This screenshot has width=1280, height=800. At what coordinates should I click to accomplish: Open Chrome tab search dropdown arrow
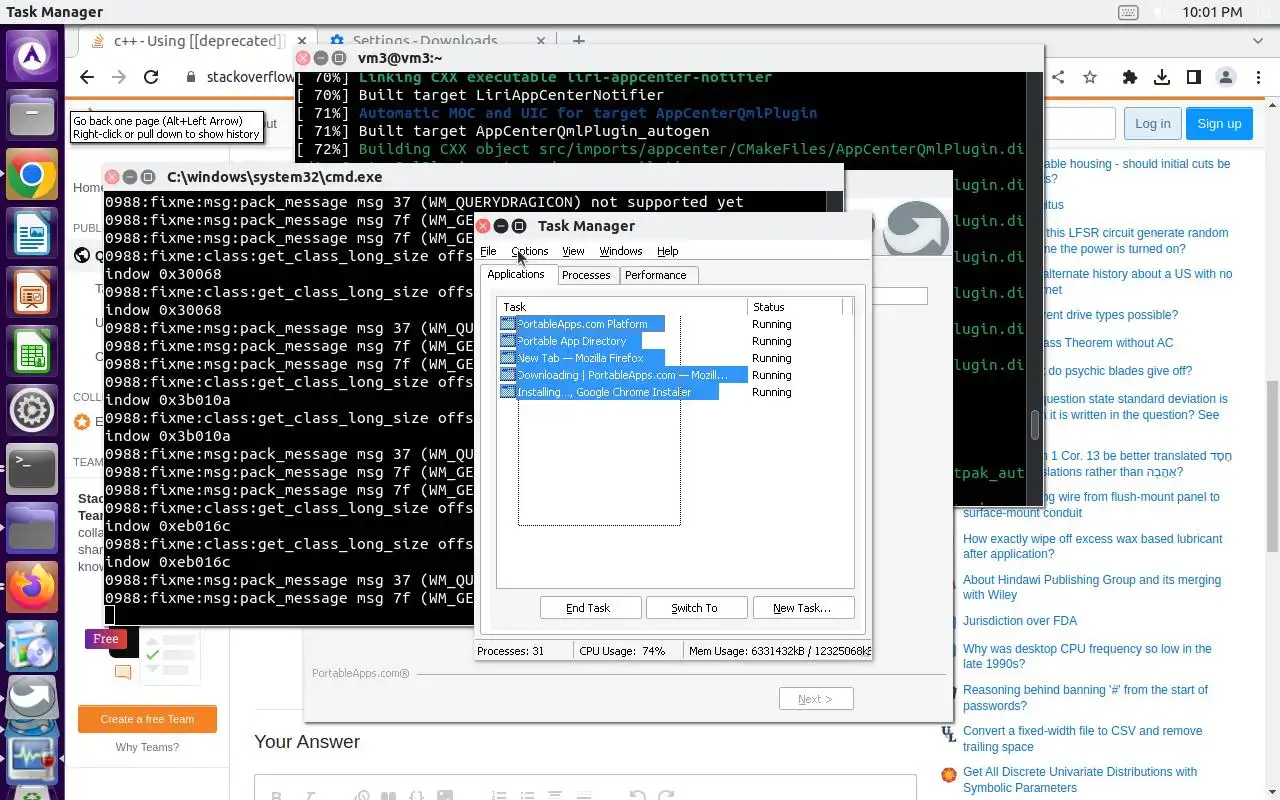click(1258, 41)
